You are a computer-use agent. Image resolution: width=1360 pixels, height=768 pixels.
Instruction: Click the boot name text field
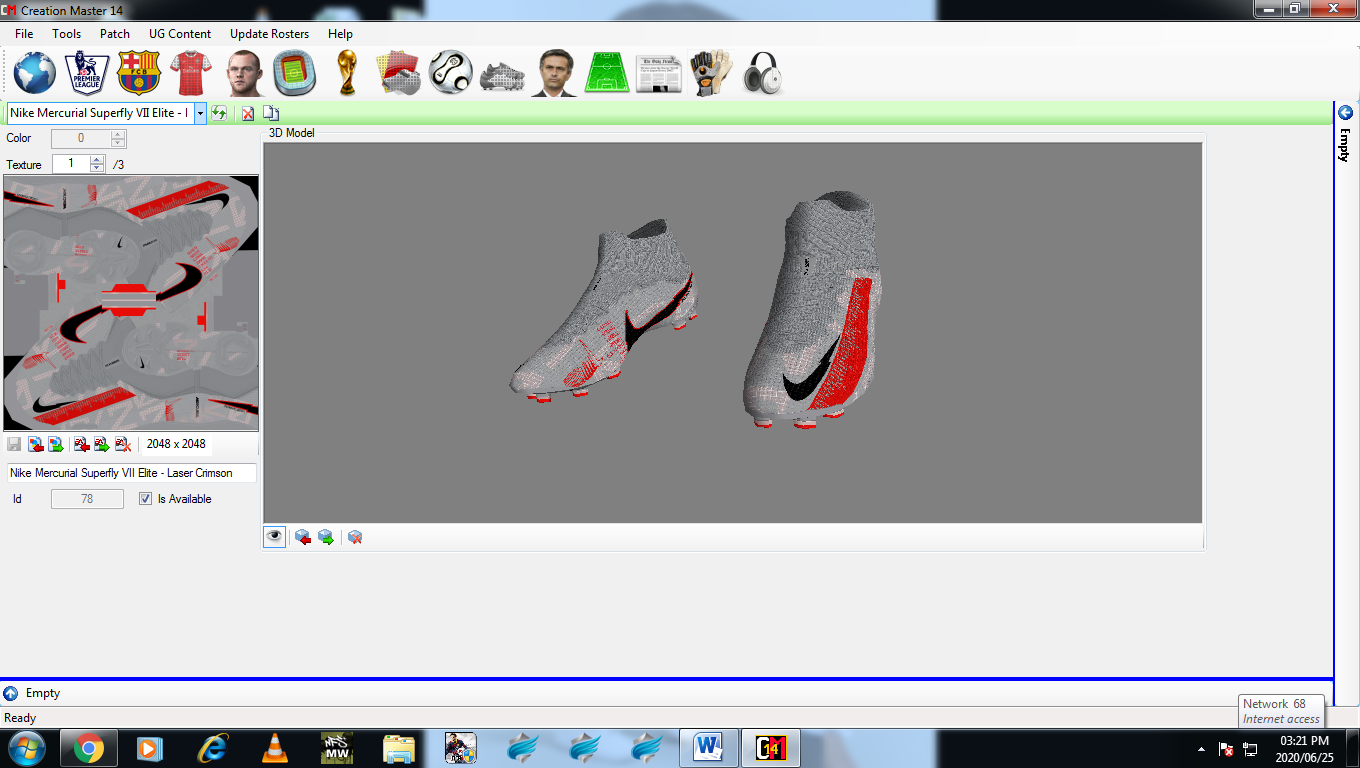point(131,473)
